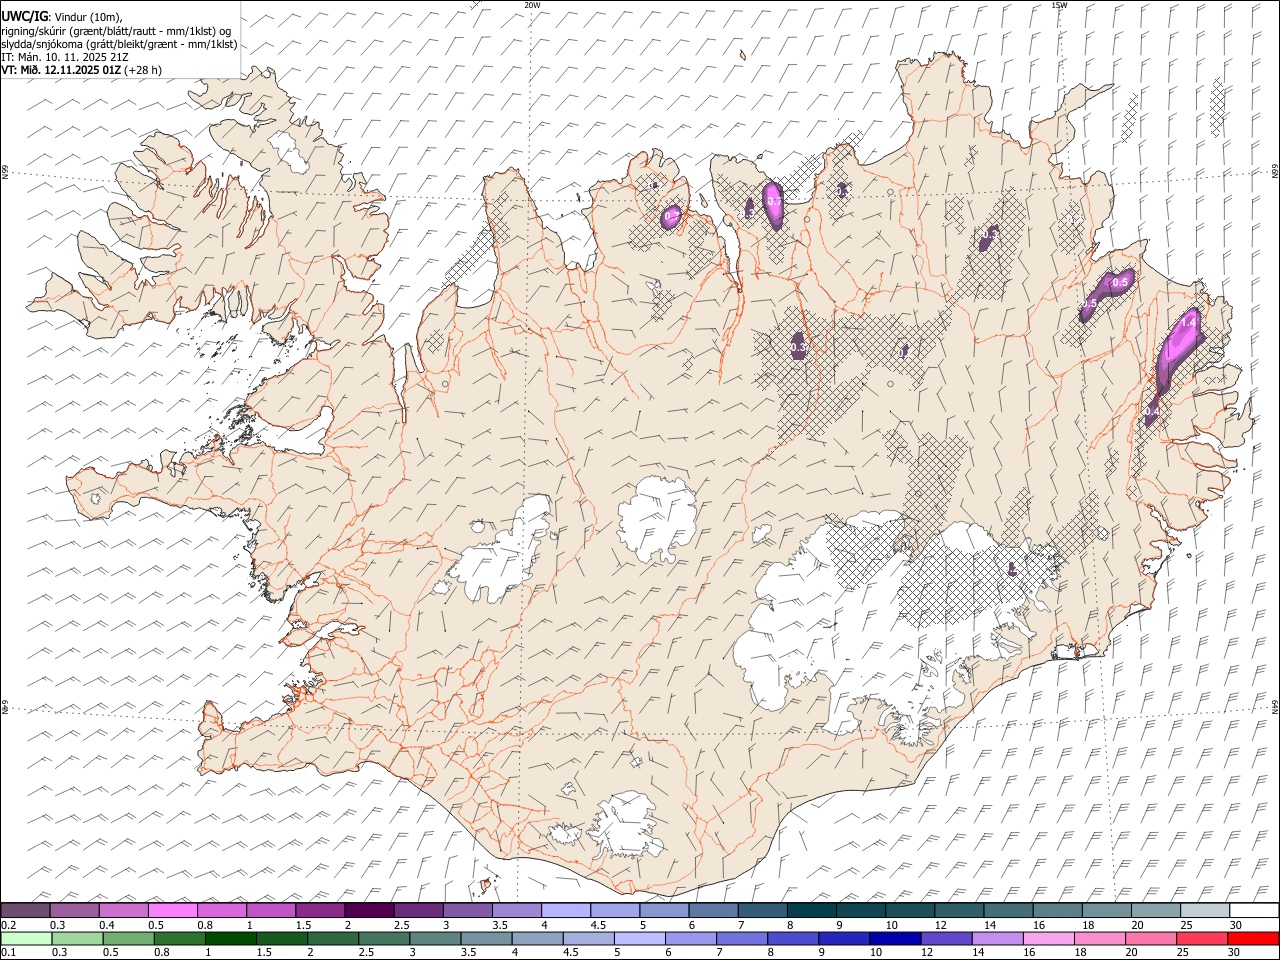This screenshot has height=960, width=1280.
Task: Click the dark teal swatch labeled 8 in purple legend
Action: 812,910
